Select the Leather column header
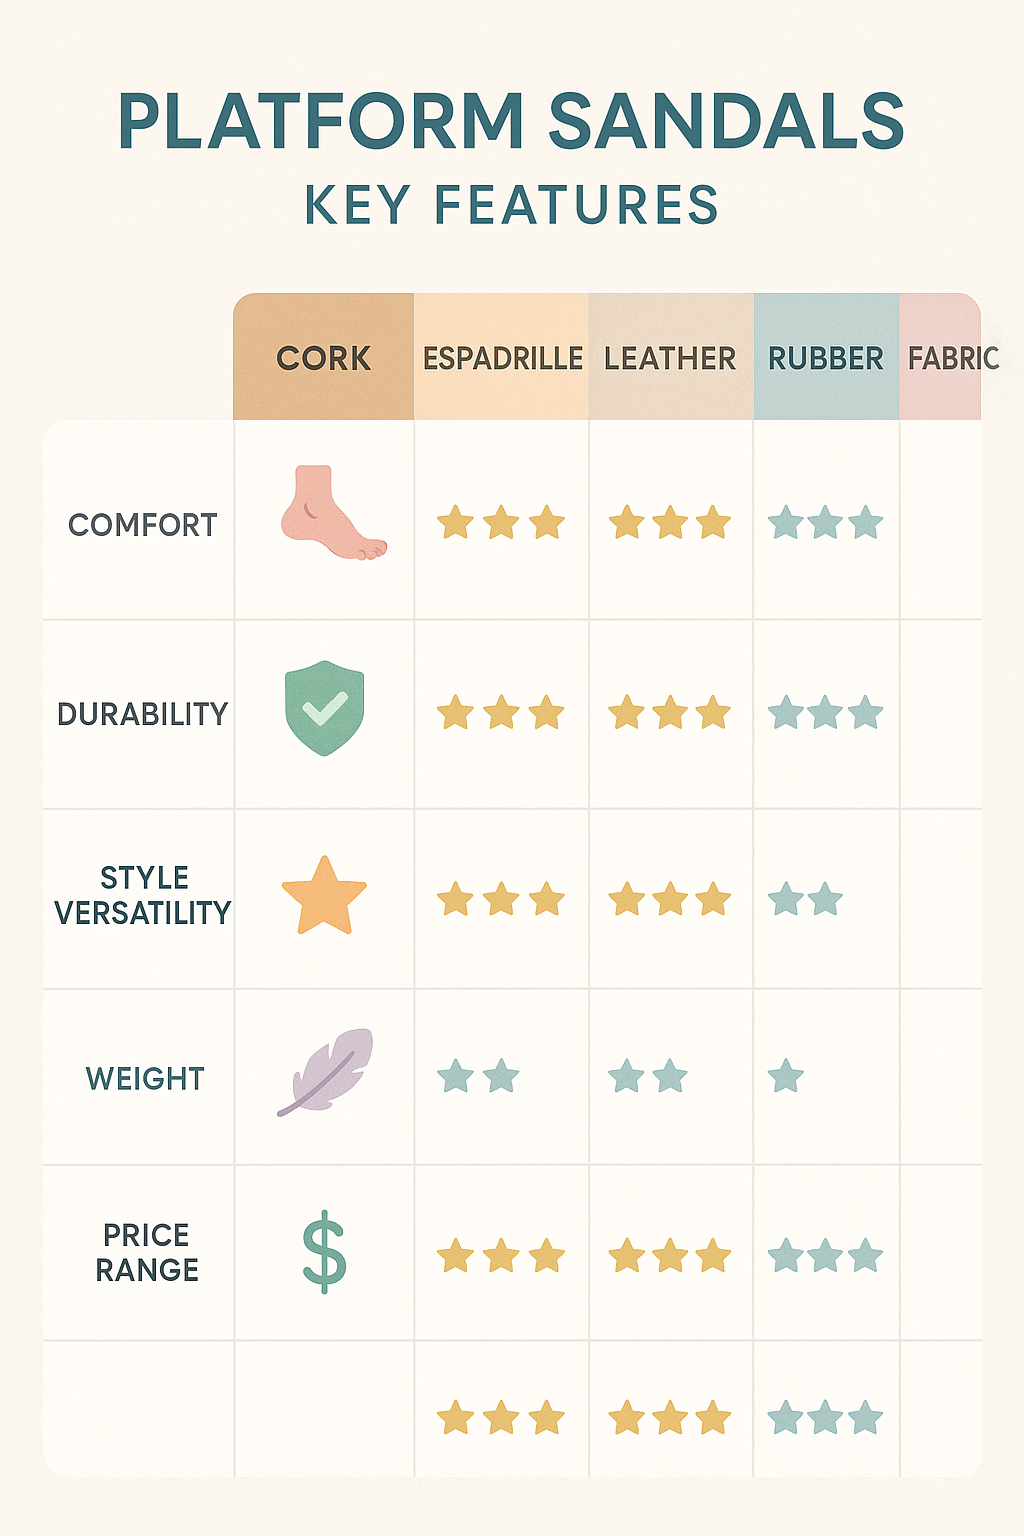 (670, 358)
